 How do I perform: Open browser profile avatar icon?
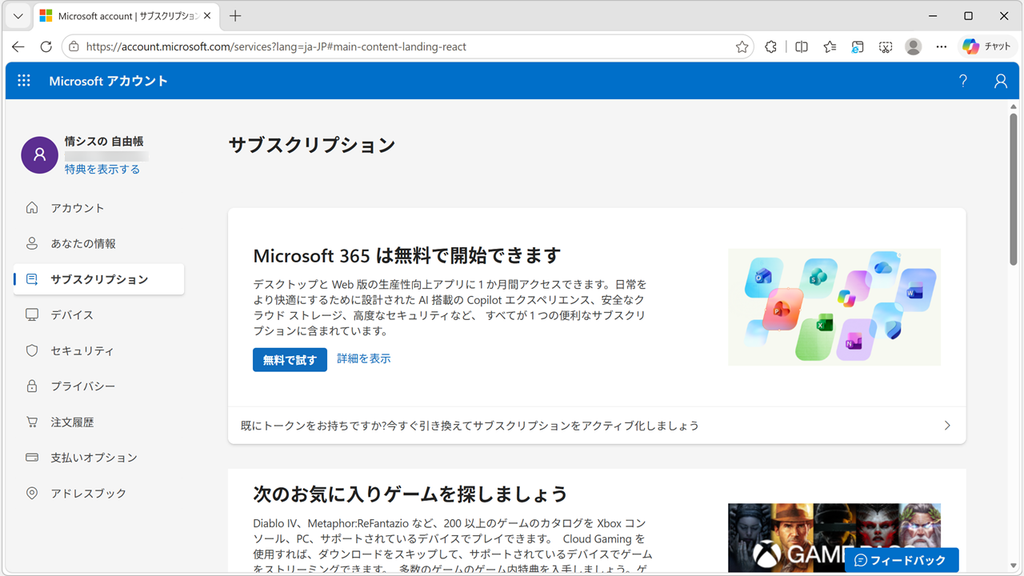[x=913, y=46]
